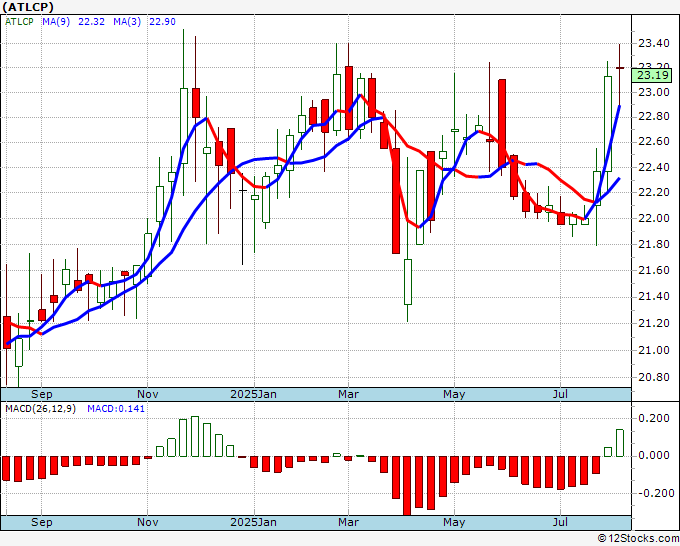680x546 pixels.
Task: Click the 21.40 price axis label
Action: tap(653, 297)
